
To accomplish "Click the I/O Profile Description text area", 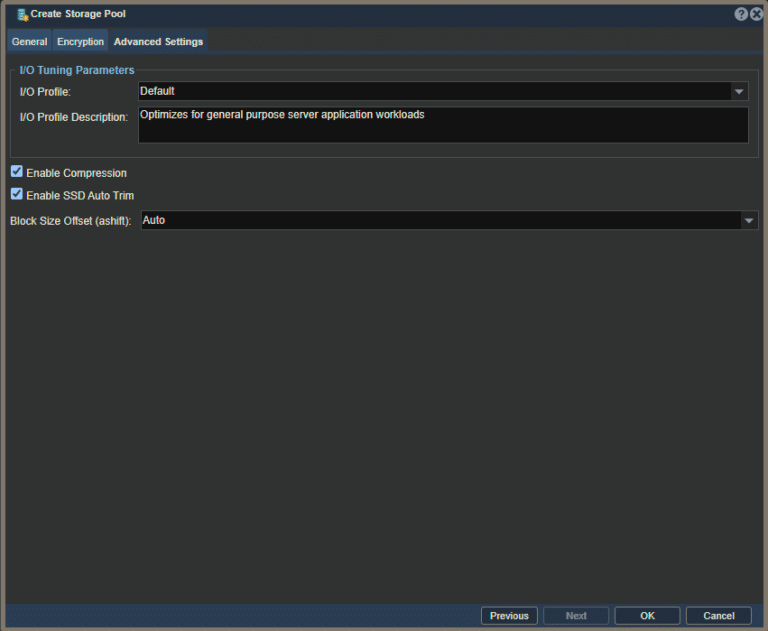I will click(443, 125).
